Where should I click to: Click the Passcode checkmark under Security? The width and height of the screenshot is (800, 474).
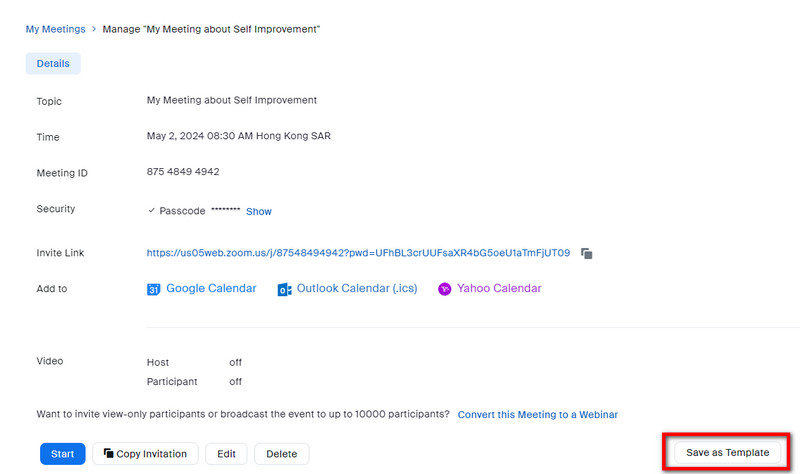coord(152,210)
